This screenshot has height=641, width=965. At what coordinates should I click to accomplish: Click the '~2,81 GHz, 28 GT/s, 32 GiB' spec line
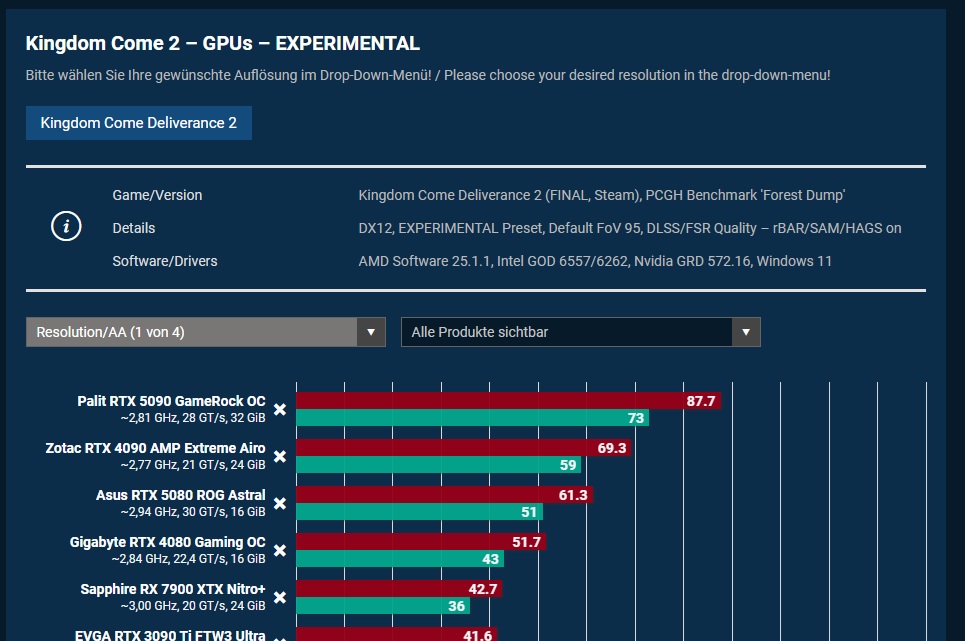(x=193, y=418)
